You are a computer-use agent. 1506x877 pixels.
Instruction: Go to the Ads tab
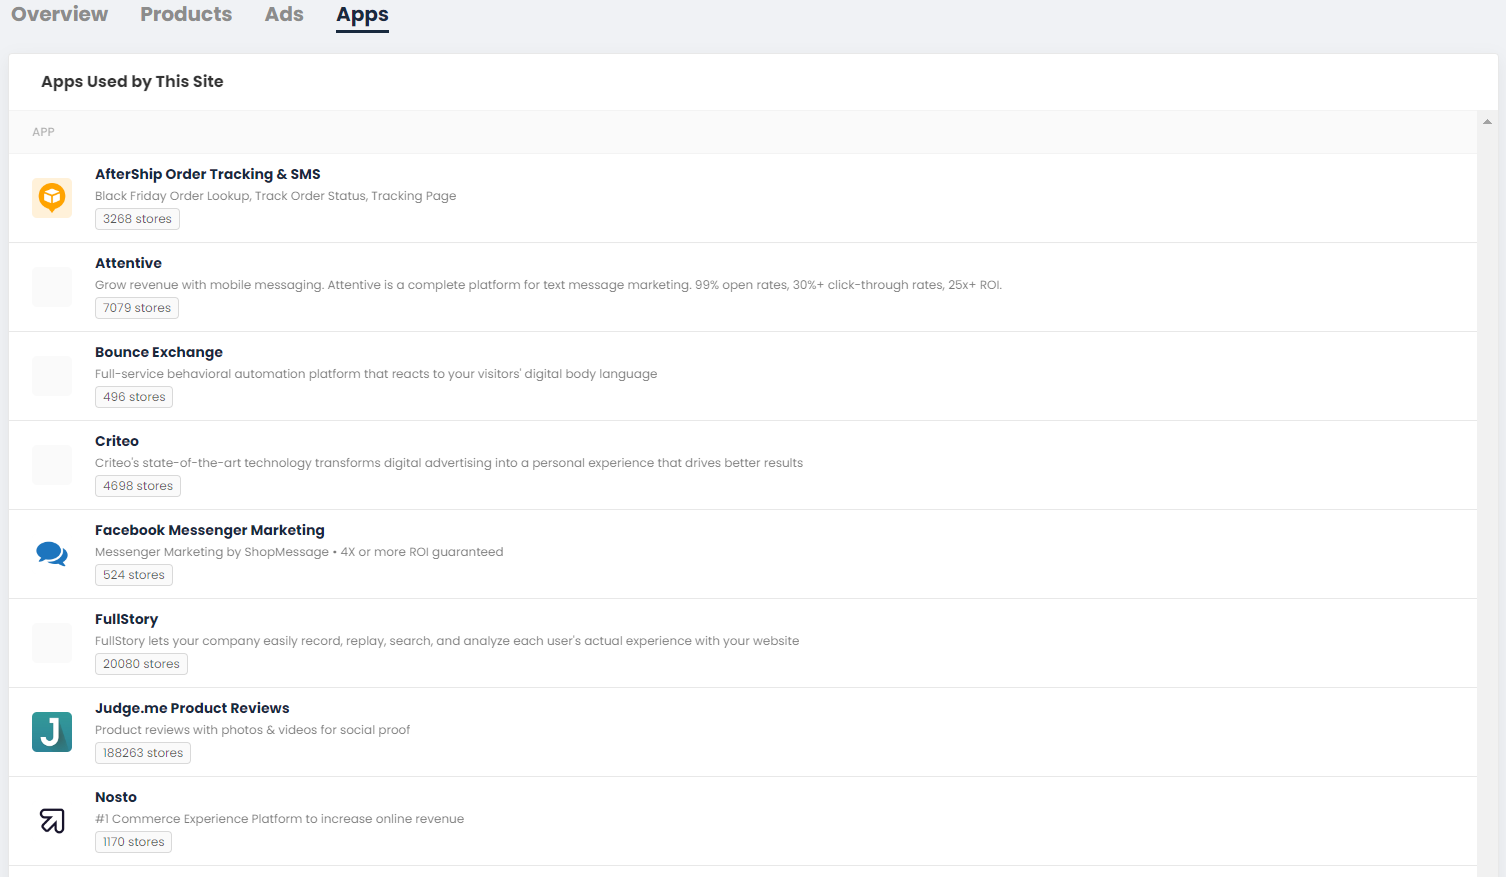[x=284, y=15]
